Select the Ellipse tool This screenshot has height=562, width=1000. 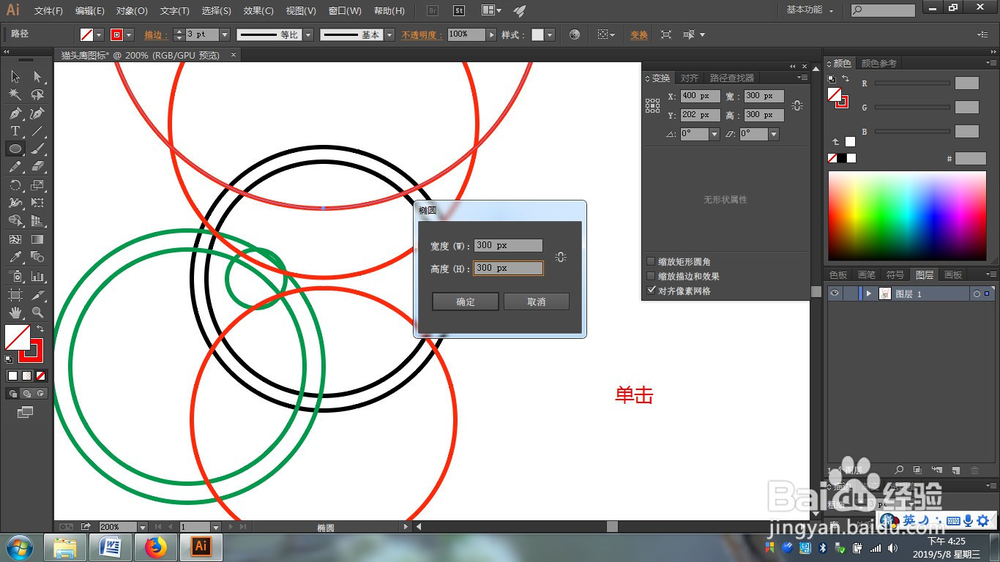pyautogui.click(x=15, y=149)
